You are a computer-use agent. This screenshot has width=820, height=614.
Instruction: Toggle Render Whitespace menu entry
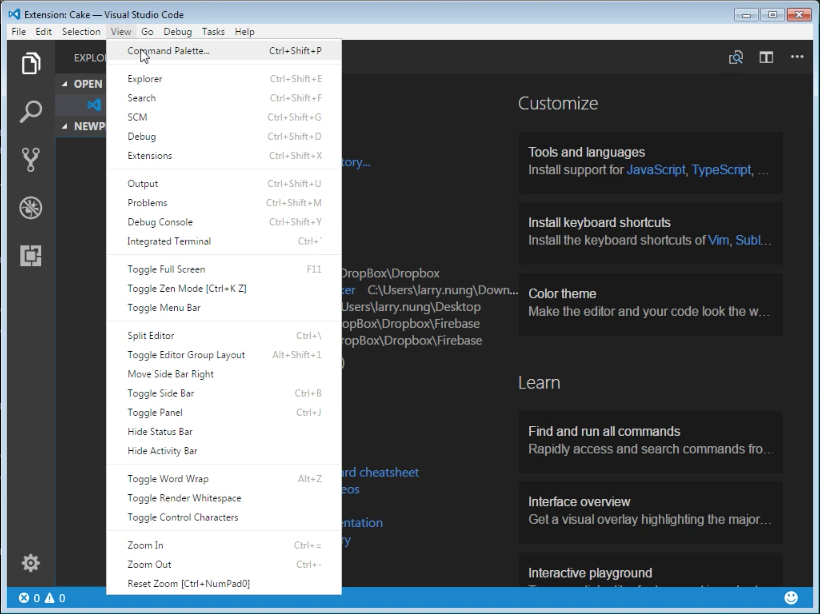(x=224, y=498)
